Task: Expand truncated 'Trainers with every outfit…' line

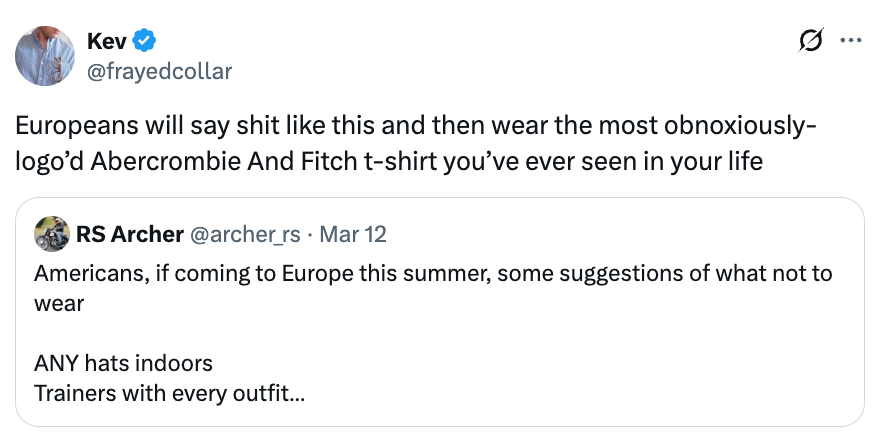Action: click(170, 392)
